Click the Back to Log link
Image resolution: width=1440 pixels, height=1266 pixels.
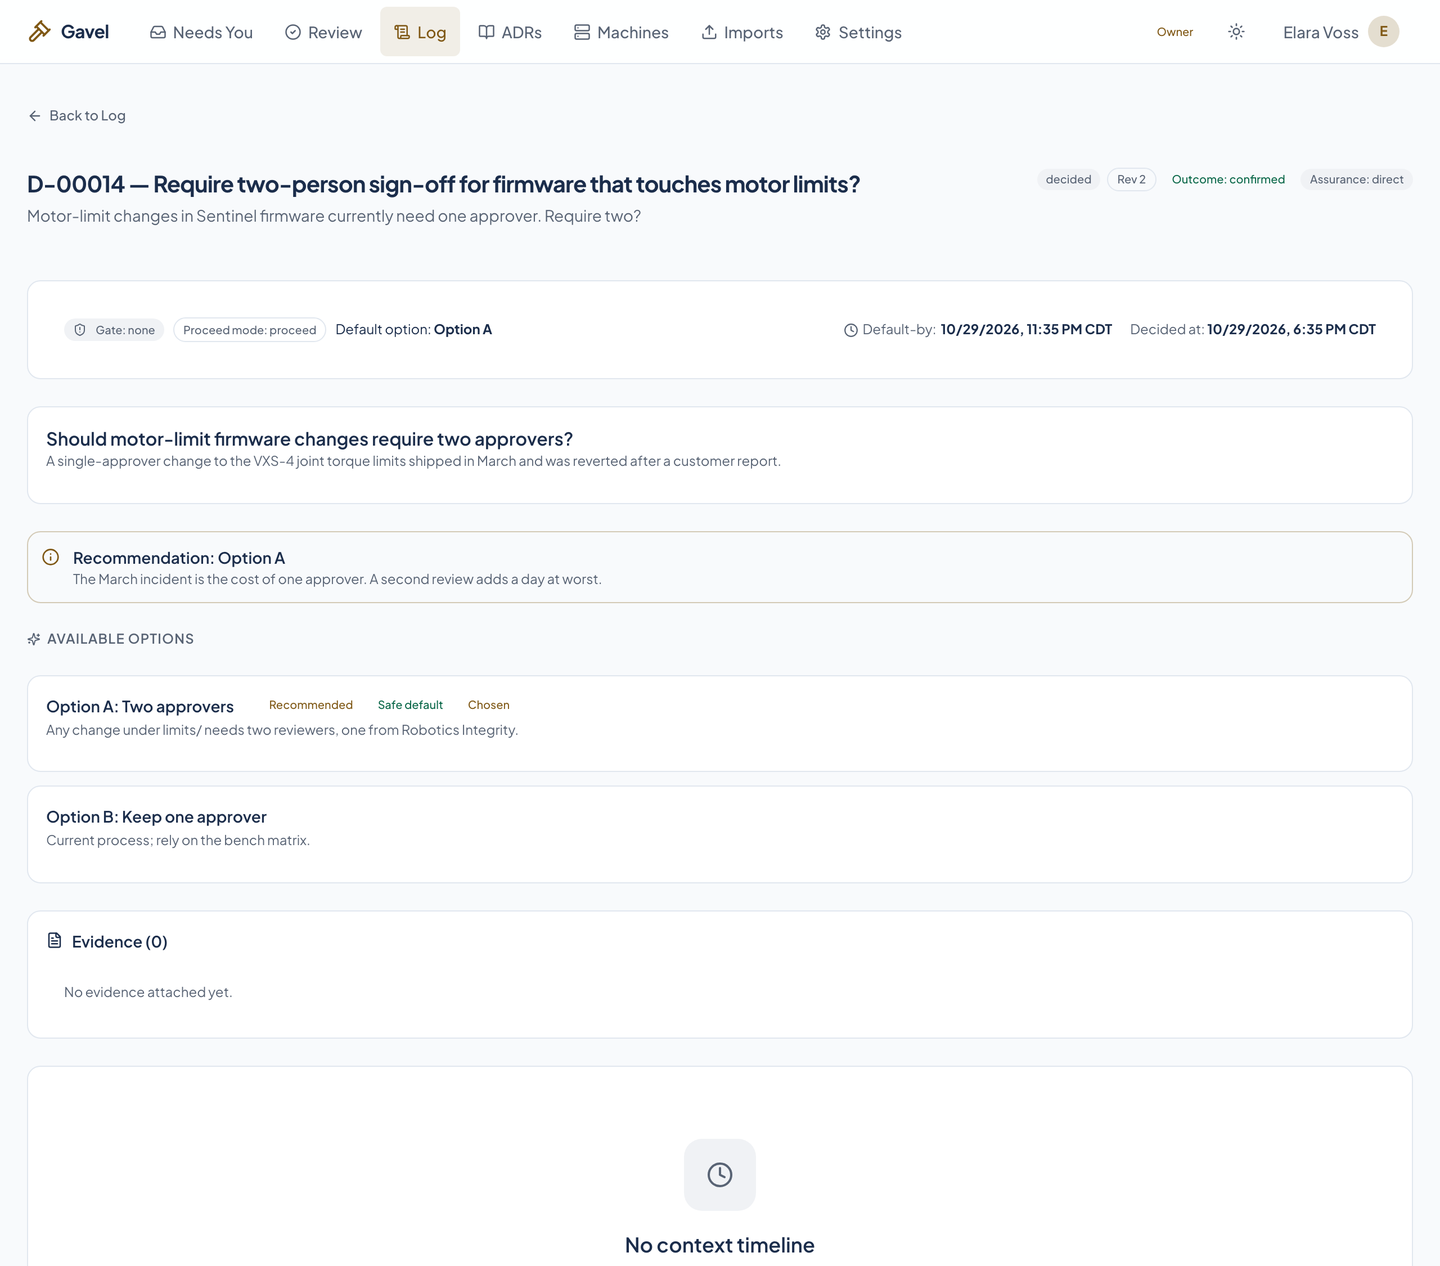tap(77, 116)
